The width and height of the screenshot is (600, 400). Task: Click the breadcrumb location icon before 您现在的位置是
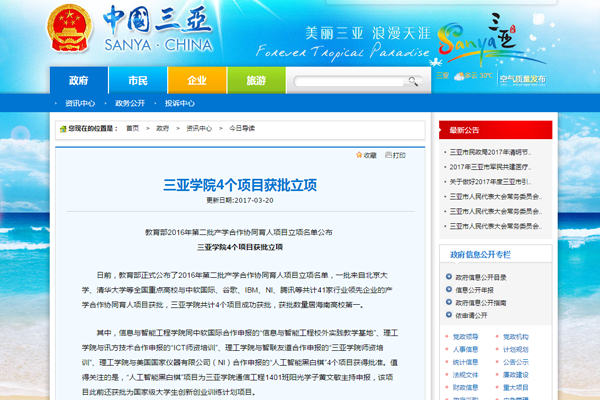[x=62, y=128]
